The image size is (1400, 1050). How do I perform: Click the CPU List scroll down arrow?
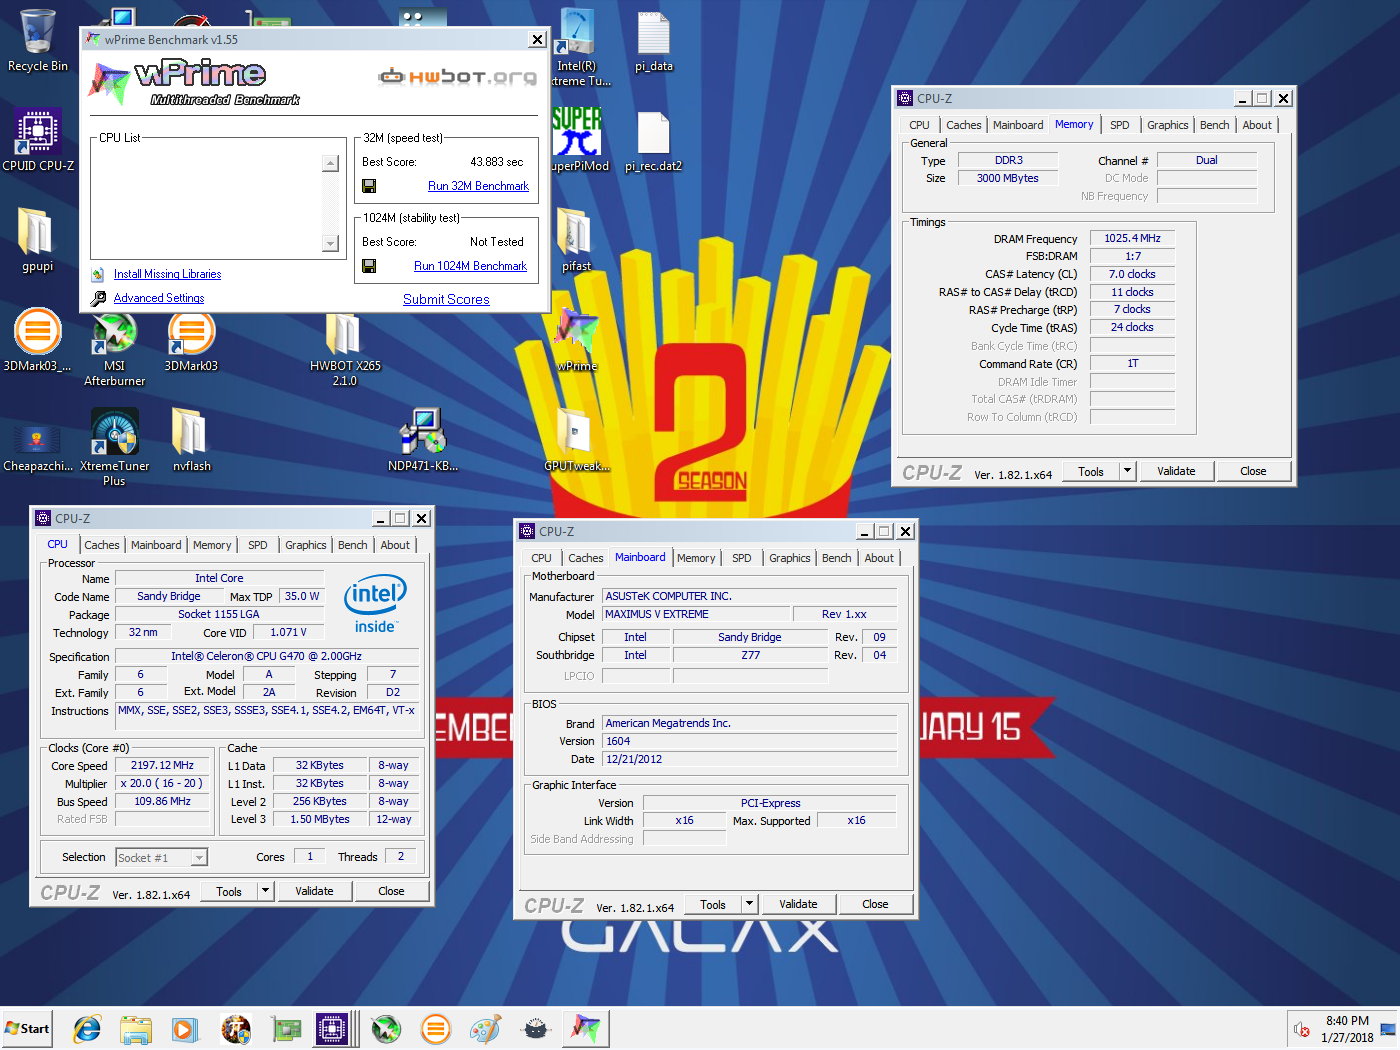coord(330,243)
